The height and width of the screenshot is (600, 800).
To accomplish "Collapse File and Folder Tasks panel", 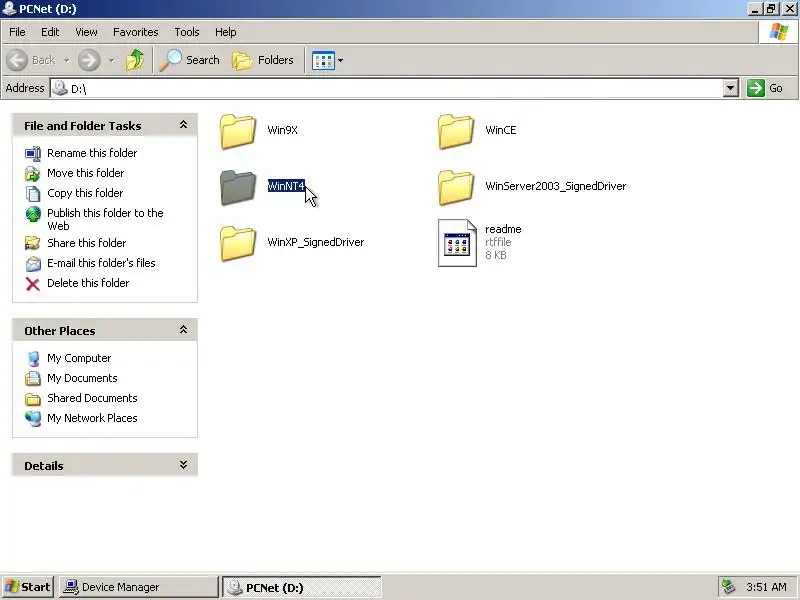I will 183,125.
